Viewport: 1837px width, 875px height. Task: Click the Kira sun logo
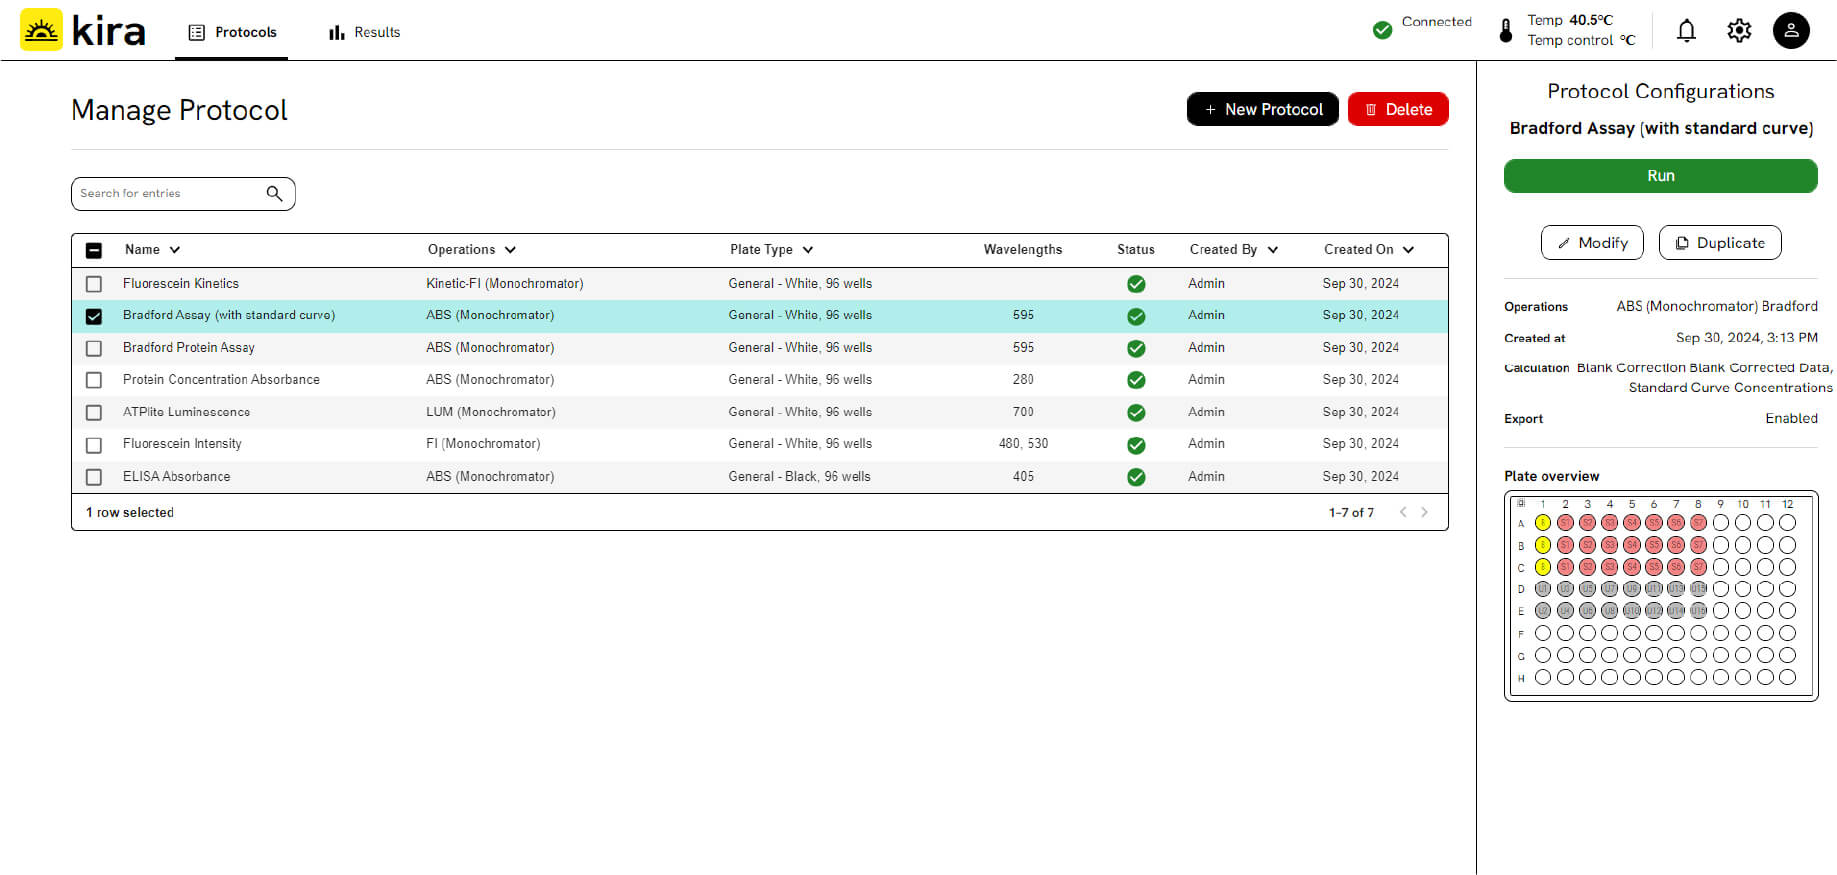(41, 31)
